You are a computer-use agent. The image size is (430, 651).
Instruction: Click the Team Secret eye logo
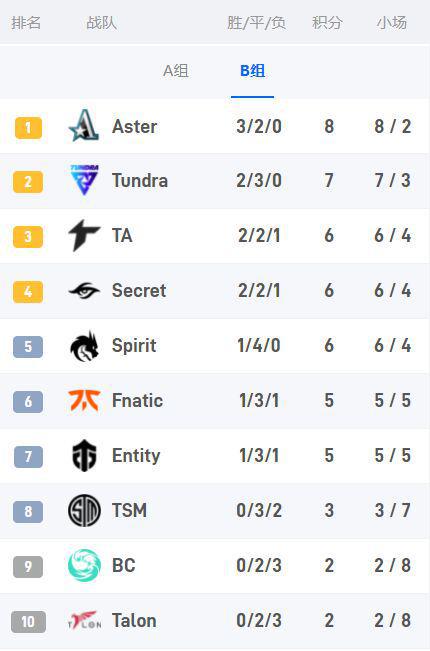(84, 291)
